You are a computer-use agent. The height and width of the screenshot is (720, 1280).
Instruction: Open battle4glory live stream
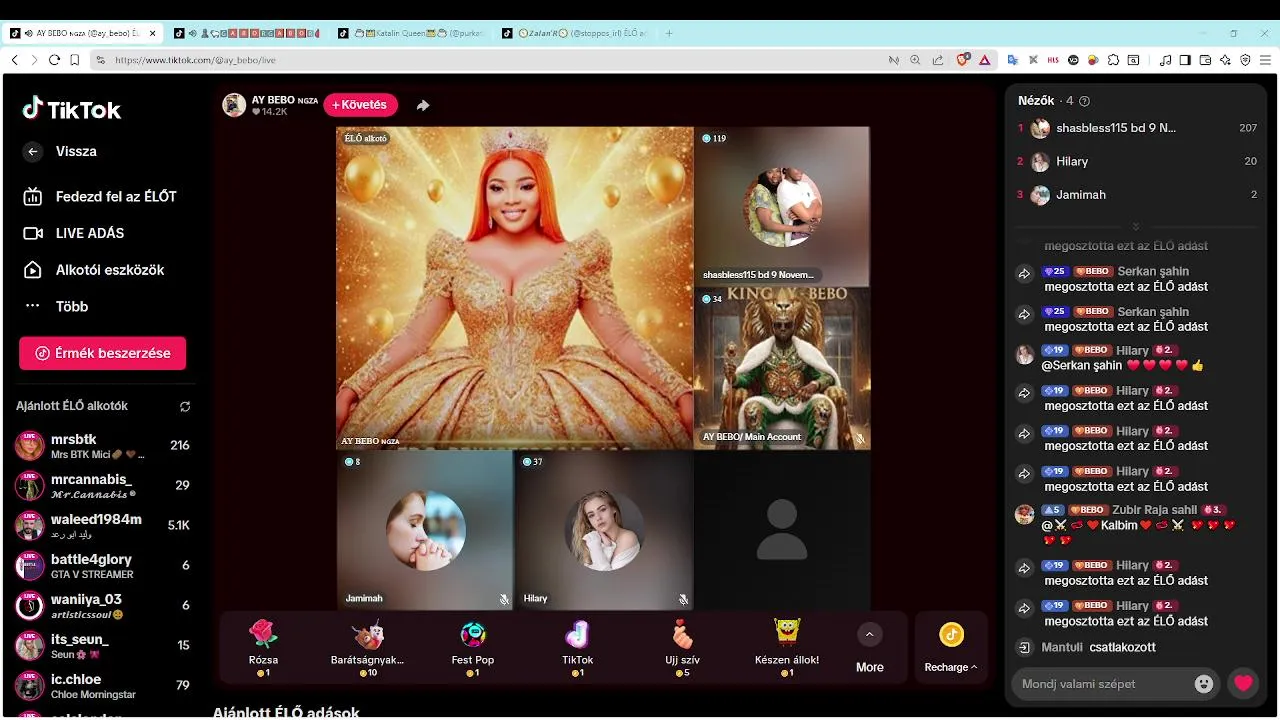point(103,566)
